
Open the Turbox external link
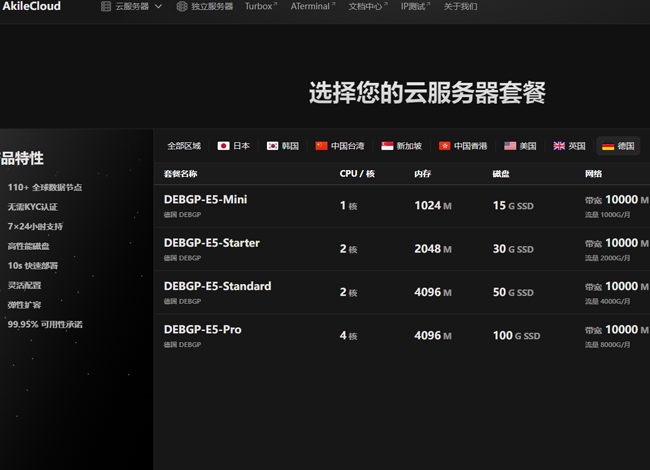[260, 6]
